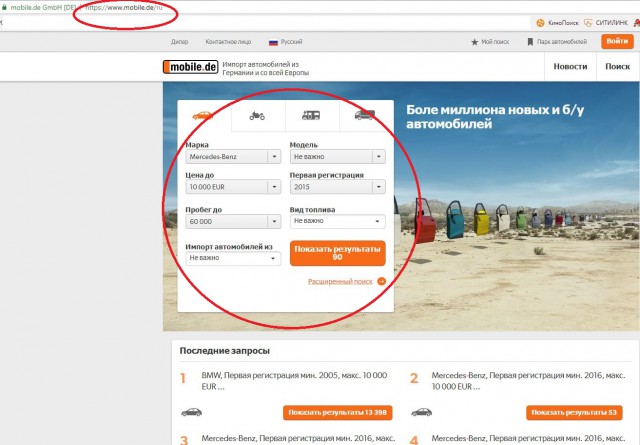The height and width of the screenshot is (445, 640).
Task: Open the Импорт автомобилей из dropdown
Action: 233,258
